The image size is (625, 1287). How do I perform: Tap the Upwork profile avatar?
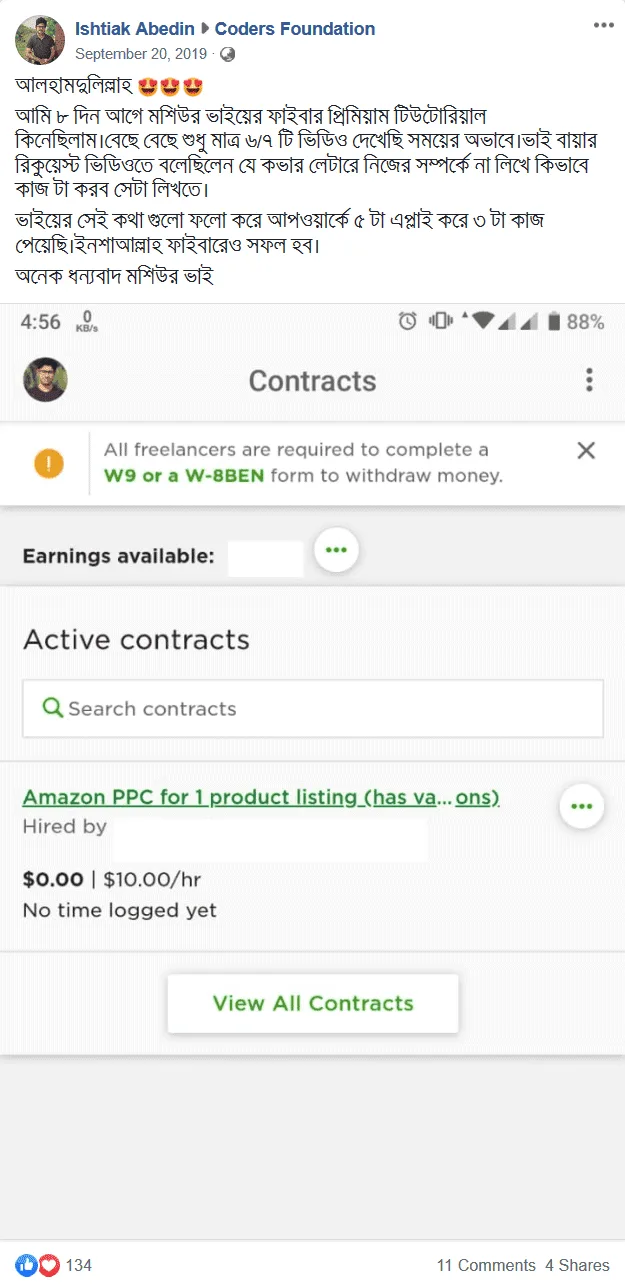45,380
